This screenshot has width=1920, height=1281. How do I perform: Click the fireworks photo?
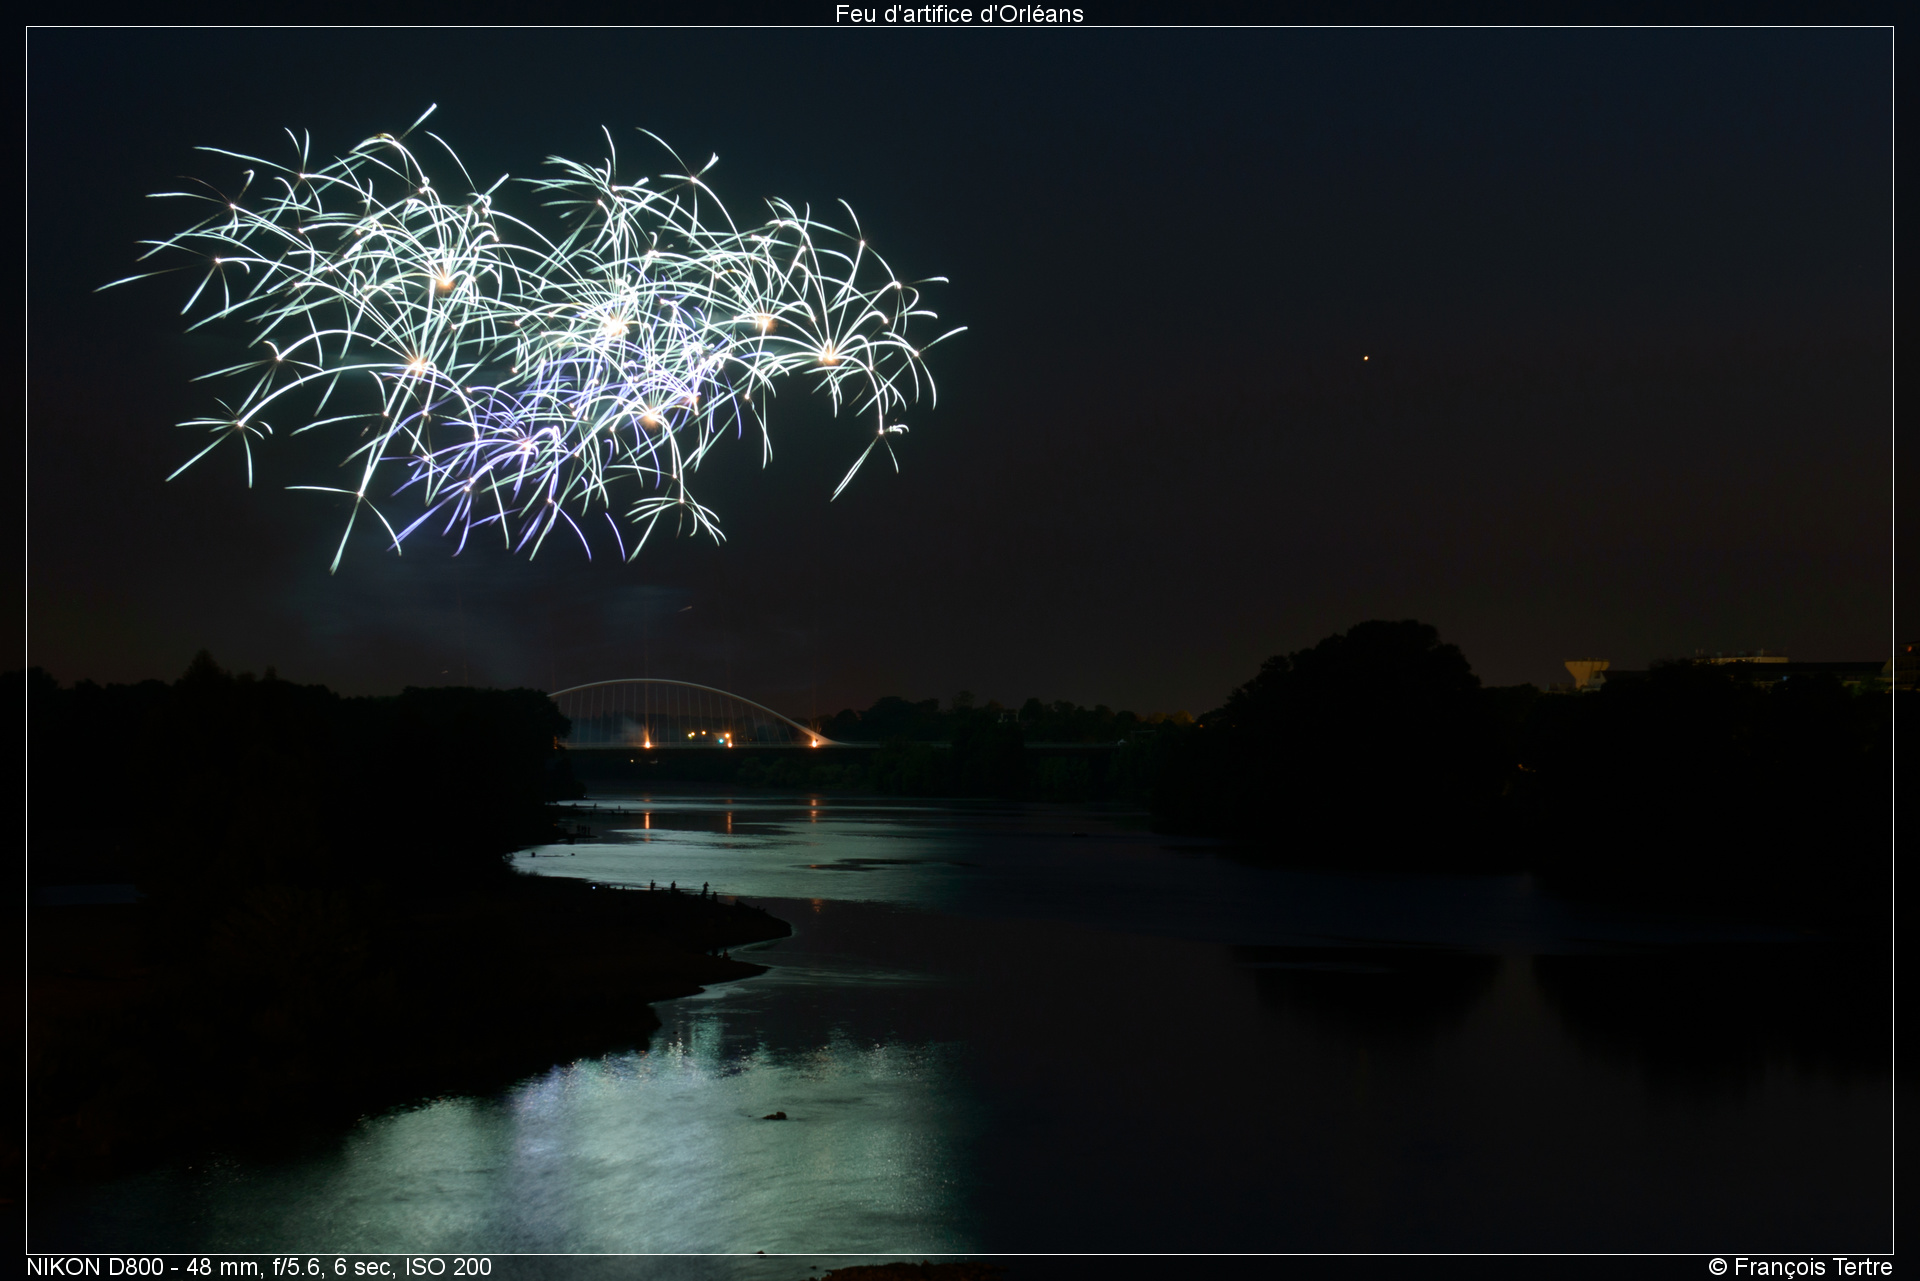tap(959, 640)
